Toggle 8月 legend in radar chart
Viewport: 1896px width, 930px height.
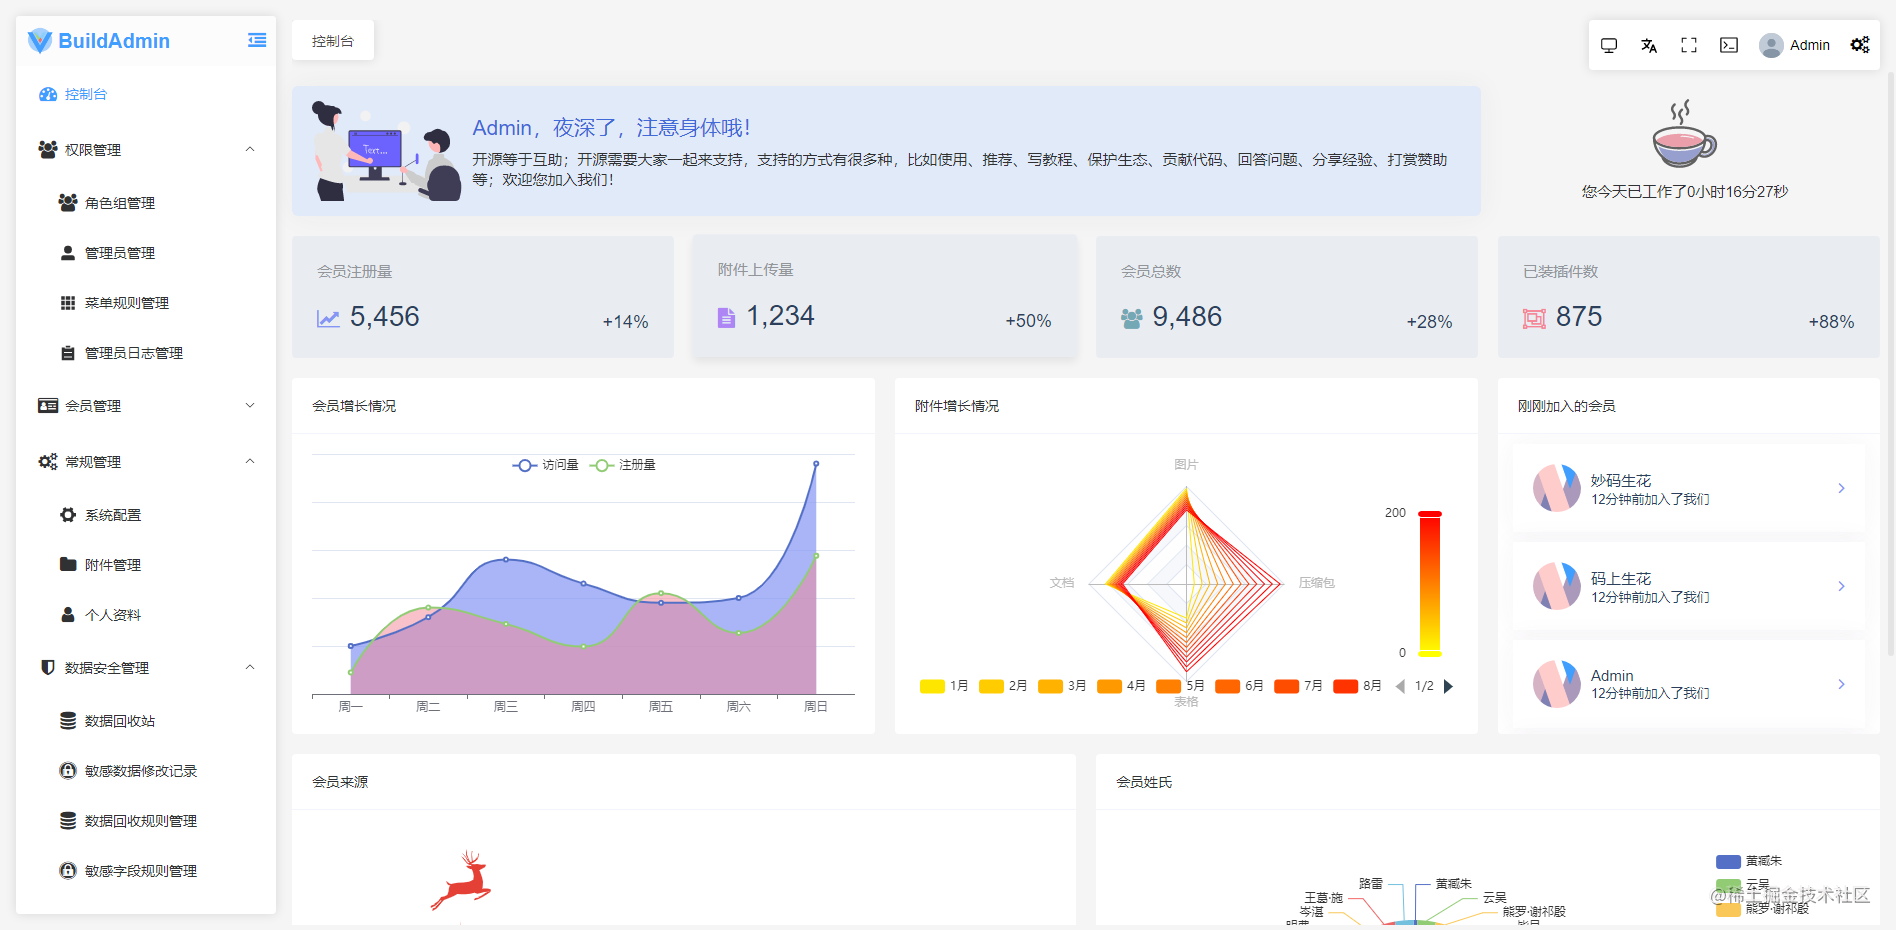point(1357,686)
